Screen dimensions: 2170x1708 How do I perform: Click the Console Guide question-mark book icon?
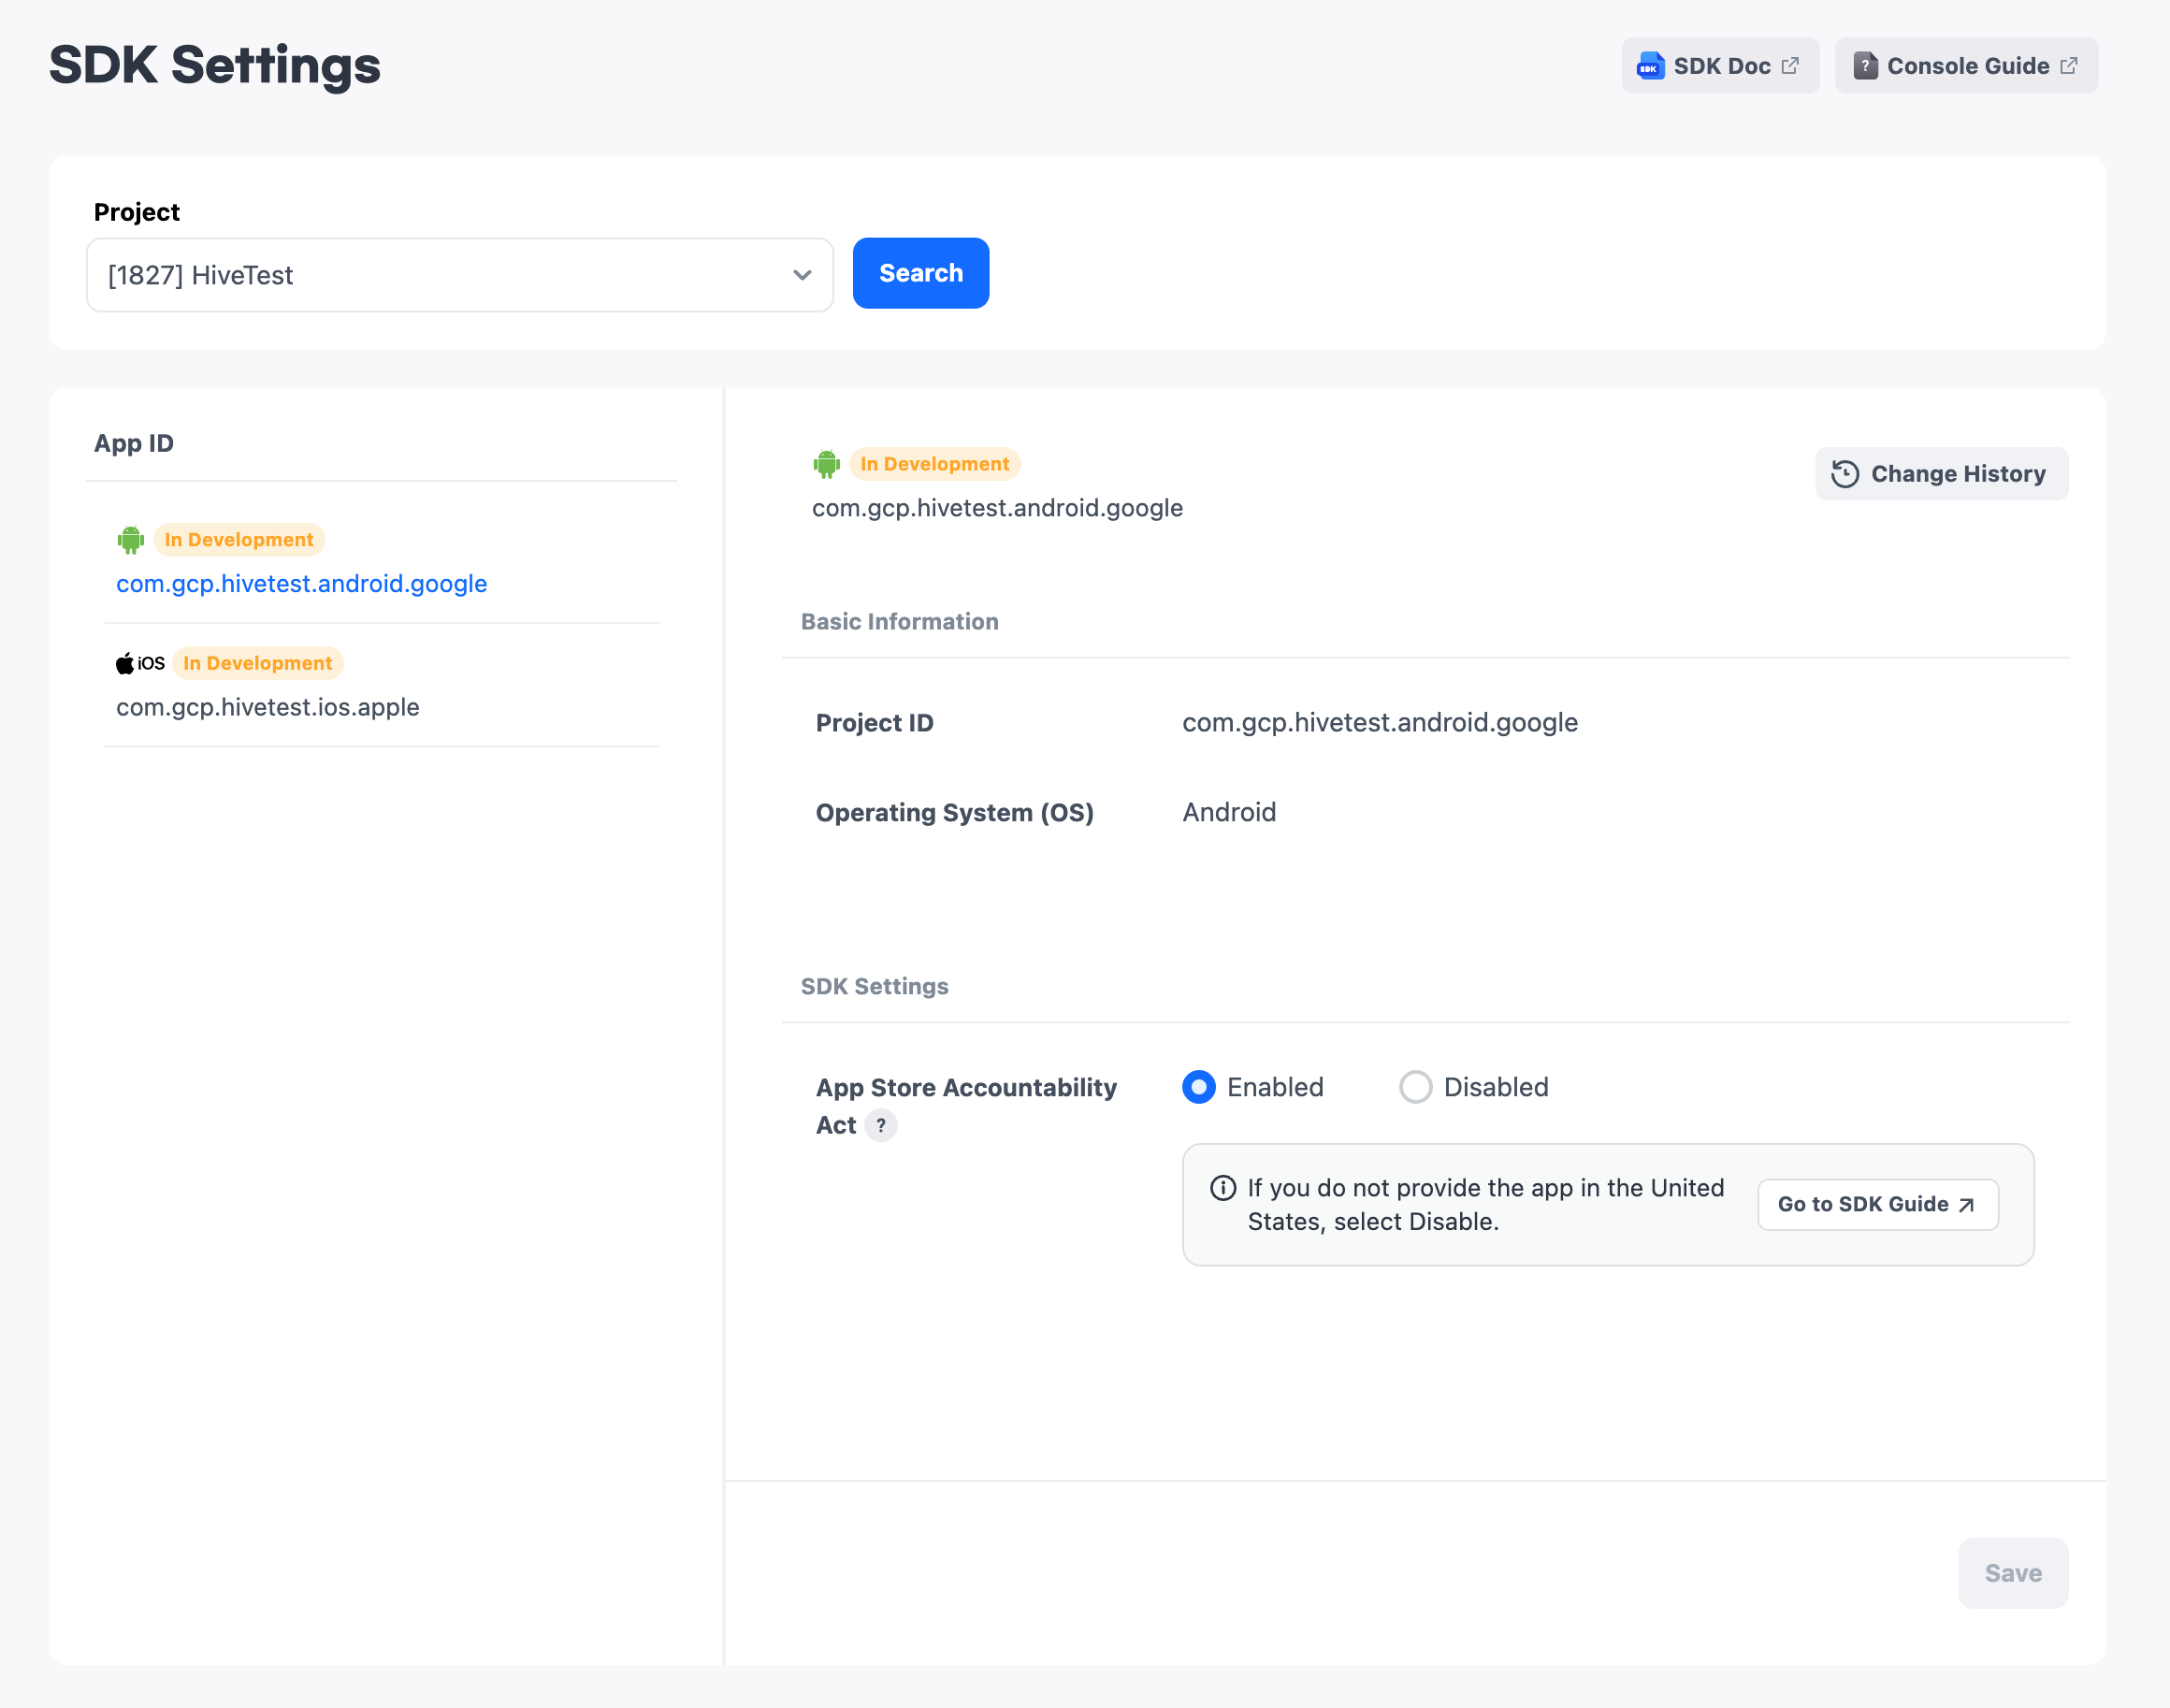coord(1865,66)
